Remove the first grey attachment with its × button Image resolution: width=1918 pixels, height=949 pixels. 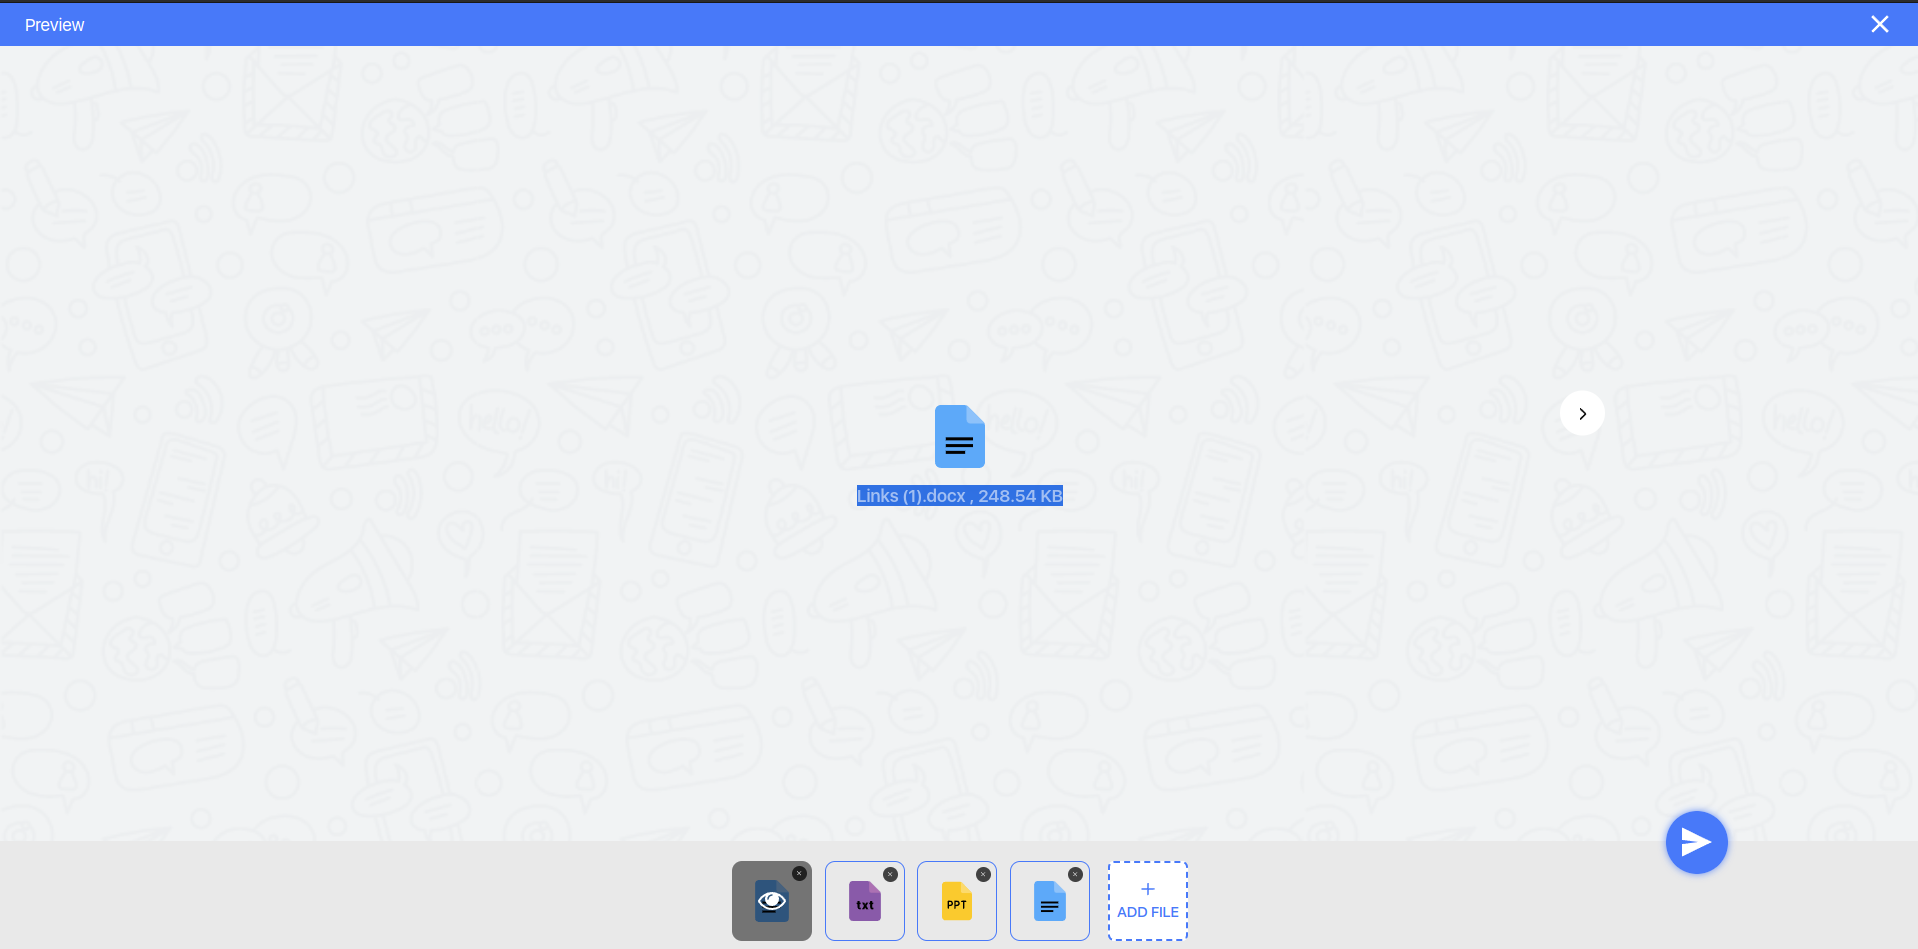(798, 873)
